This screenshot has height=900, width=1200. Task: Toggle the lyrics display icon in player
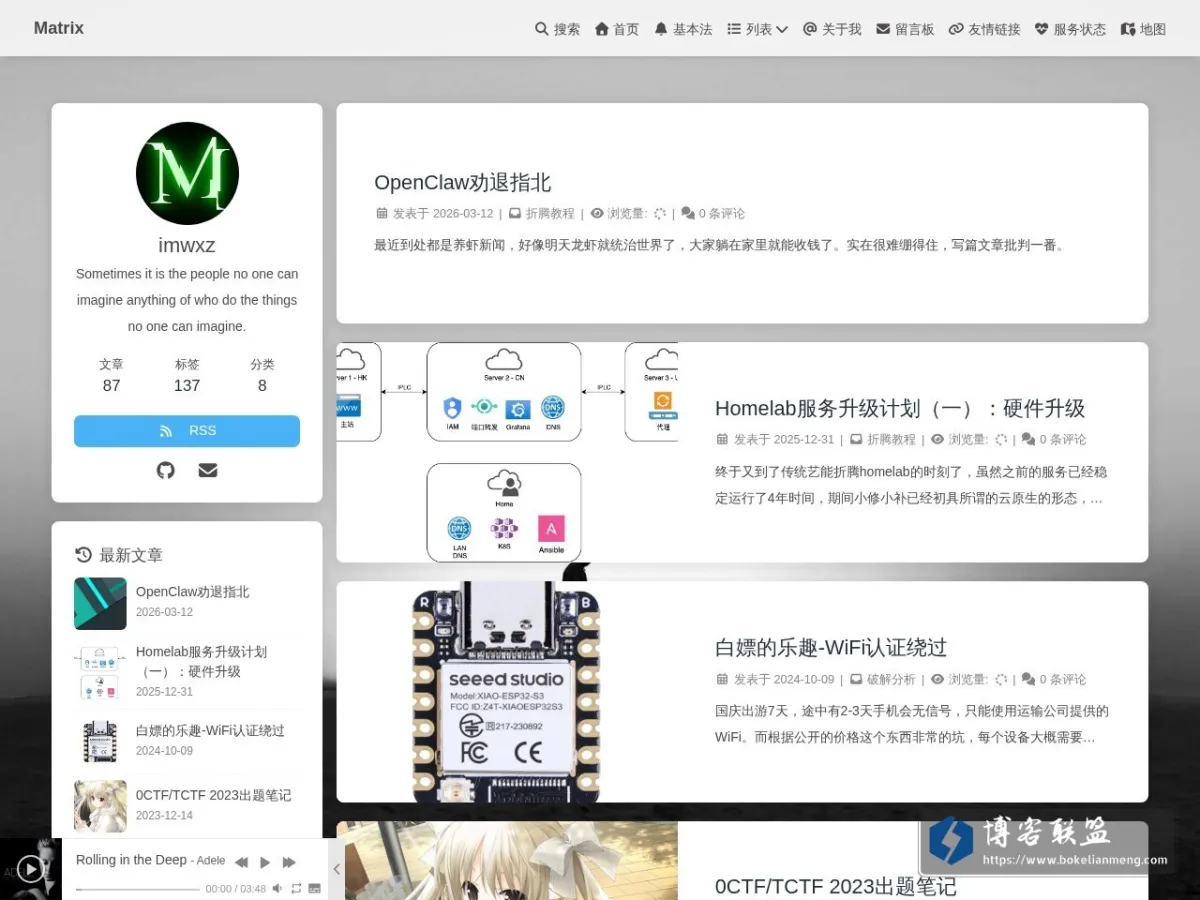tap(314, 888)
